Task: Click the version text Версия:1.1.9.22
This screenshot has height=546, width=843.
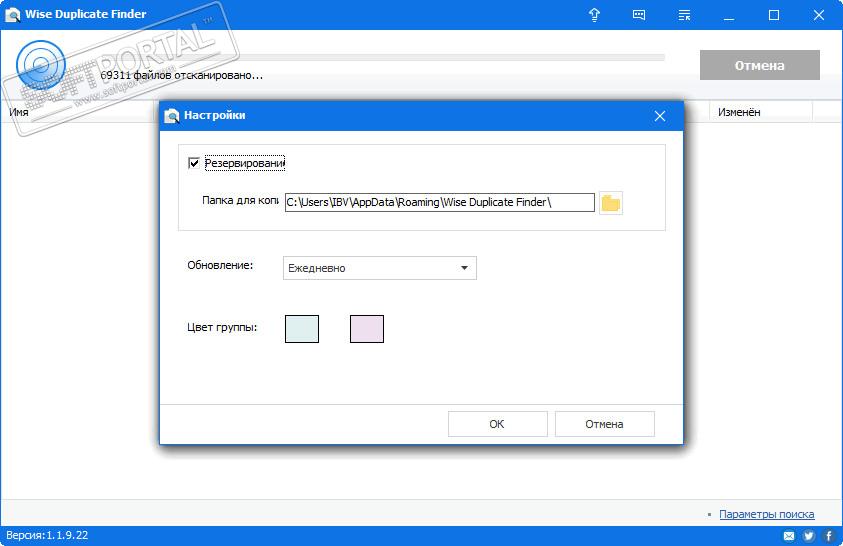Action: coord(47,535)
